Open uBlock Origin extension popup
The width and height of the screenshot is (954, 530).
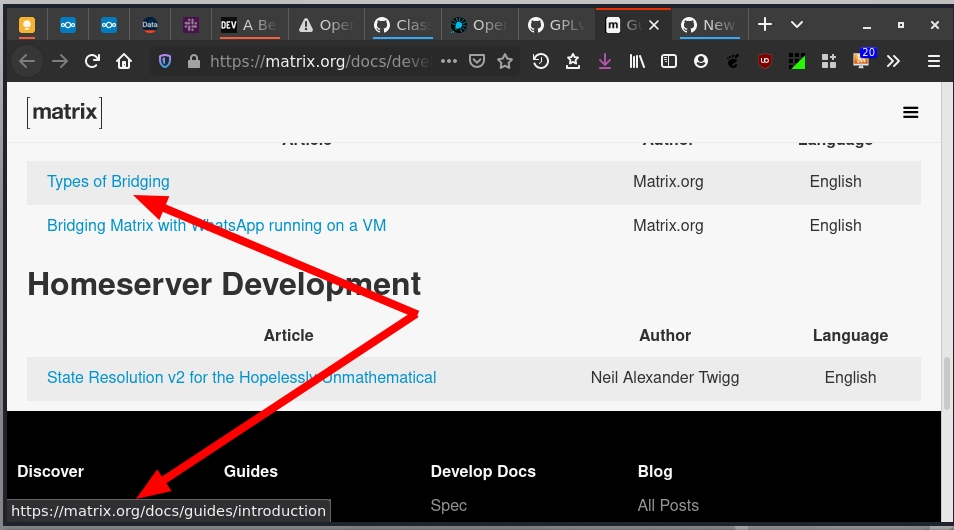point(765,61)
